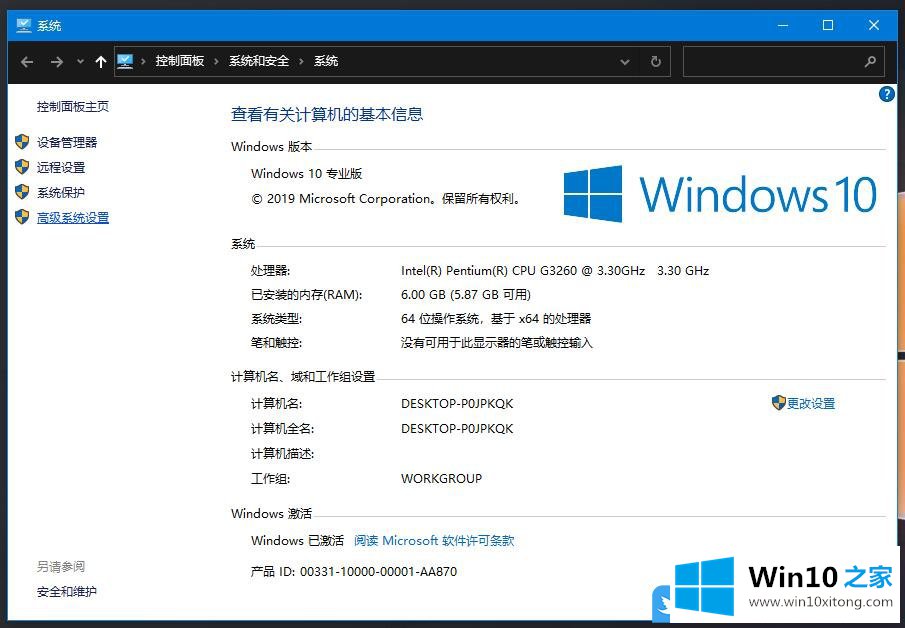
Task: Click the shield icon beside 远程设置
Action: click(x=22, y=167)
